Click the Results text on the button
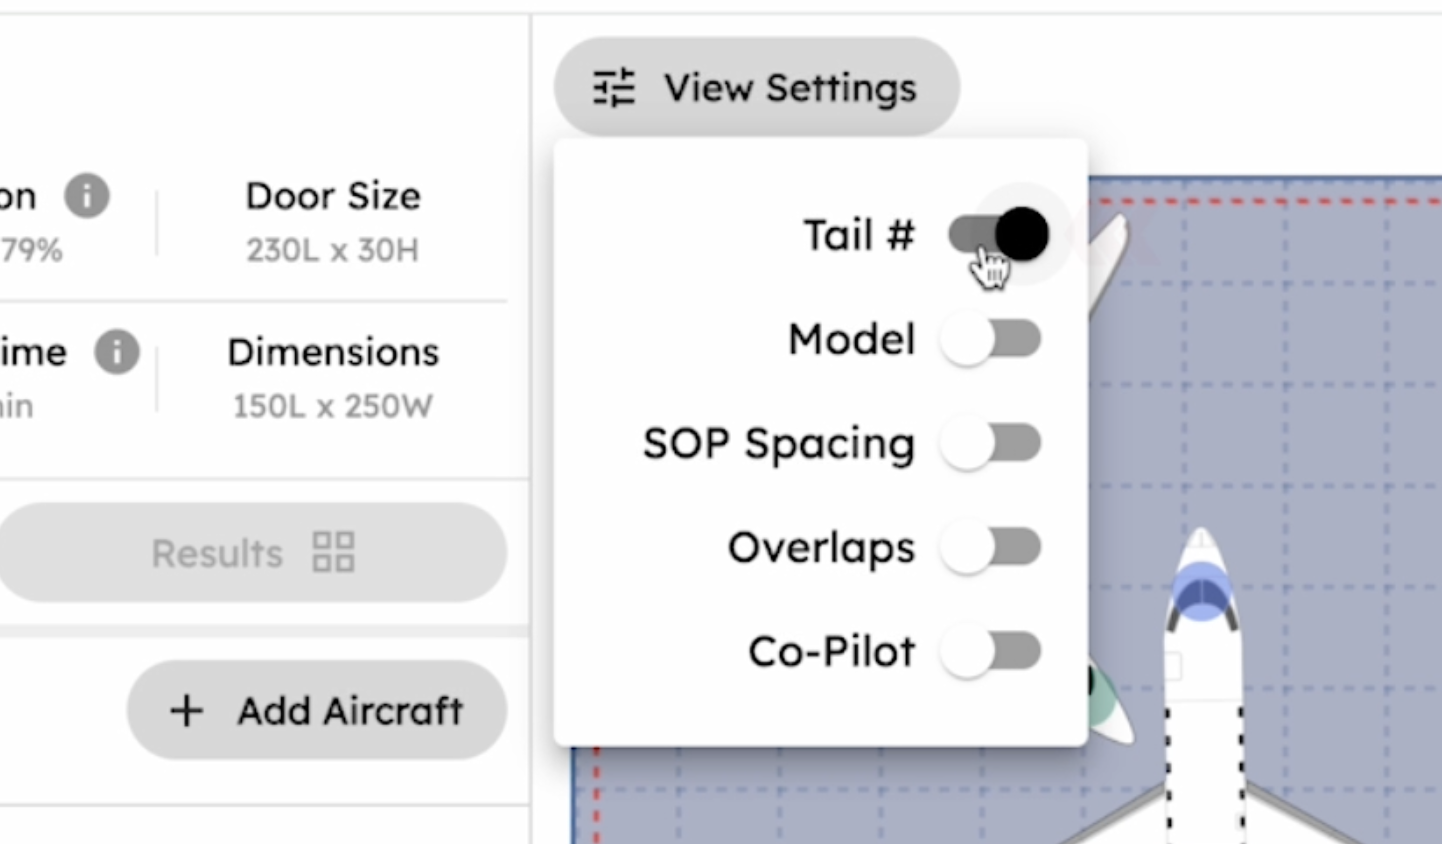Image resolution: width=1442 pixels, height=844 pixels. pyautogui.click(x=217, y=553)
